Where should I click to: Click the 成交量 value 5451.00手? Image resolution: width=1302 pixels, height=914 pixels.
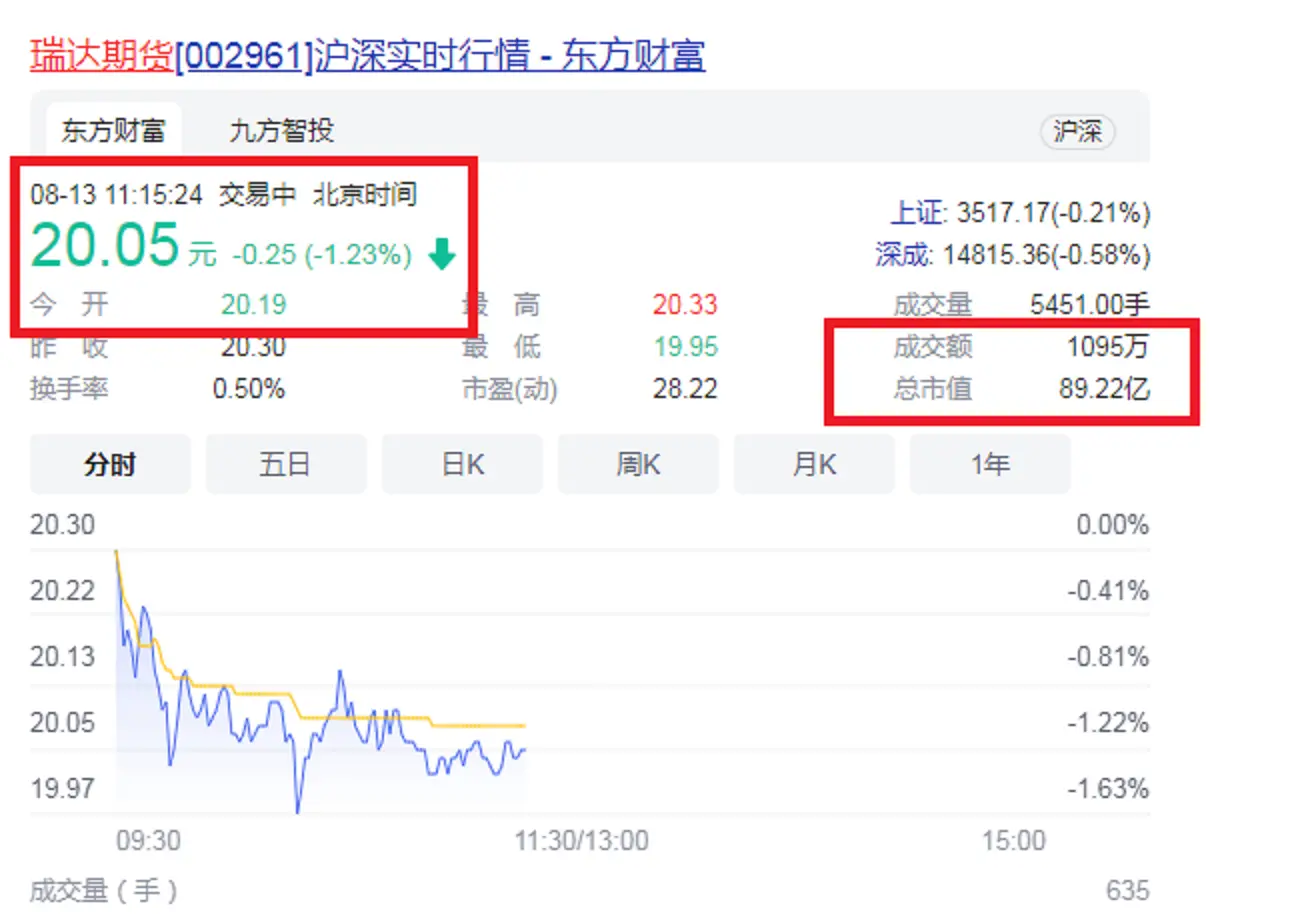tap(1090, 304)
